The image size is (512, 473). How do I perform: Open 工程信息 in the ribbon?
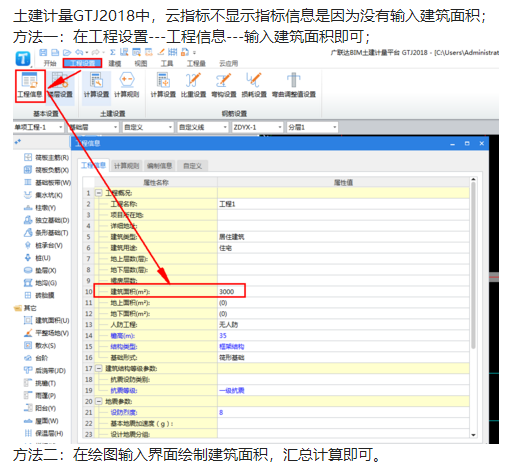(30, 86)
